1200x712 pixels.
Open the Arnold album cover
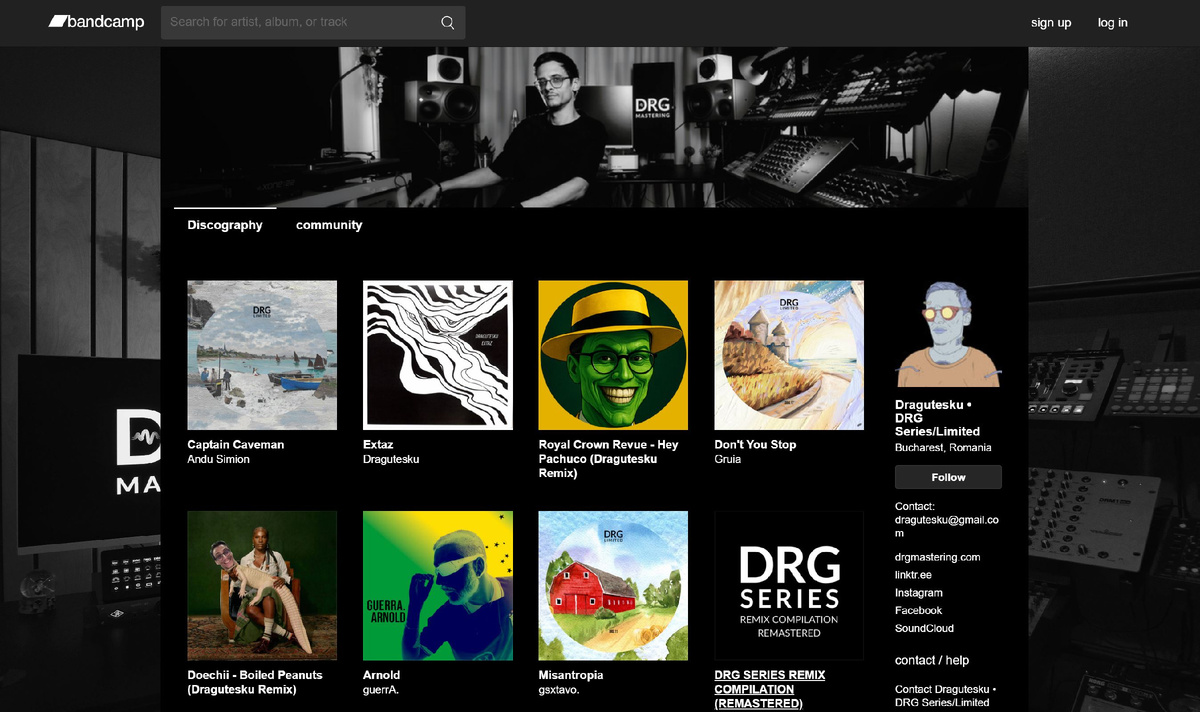(438, 586)
